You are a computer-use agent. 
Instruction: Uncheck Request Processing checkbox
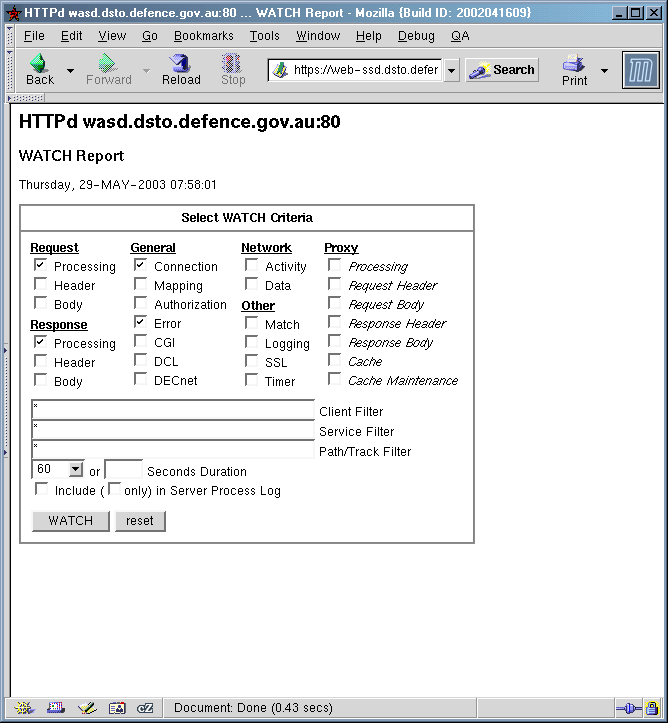click(41, 265)
